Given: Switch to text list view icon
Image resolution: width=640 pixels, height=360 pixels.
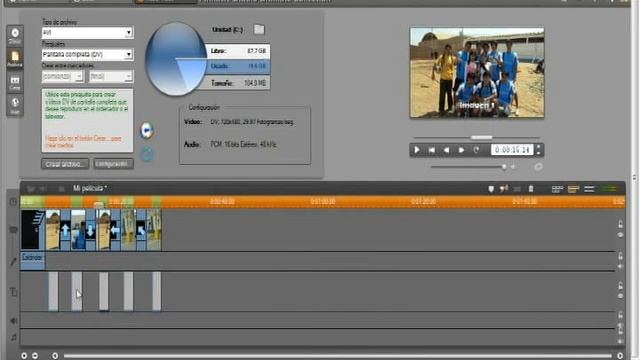Looking at the screenshot, I should point(589,189).
